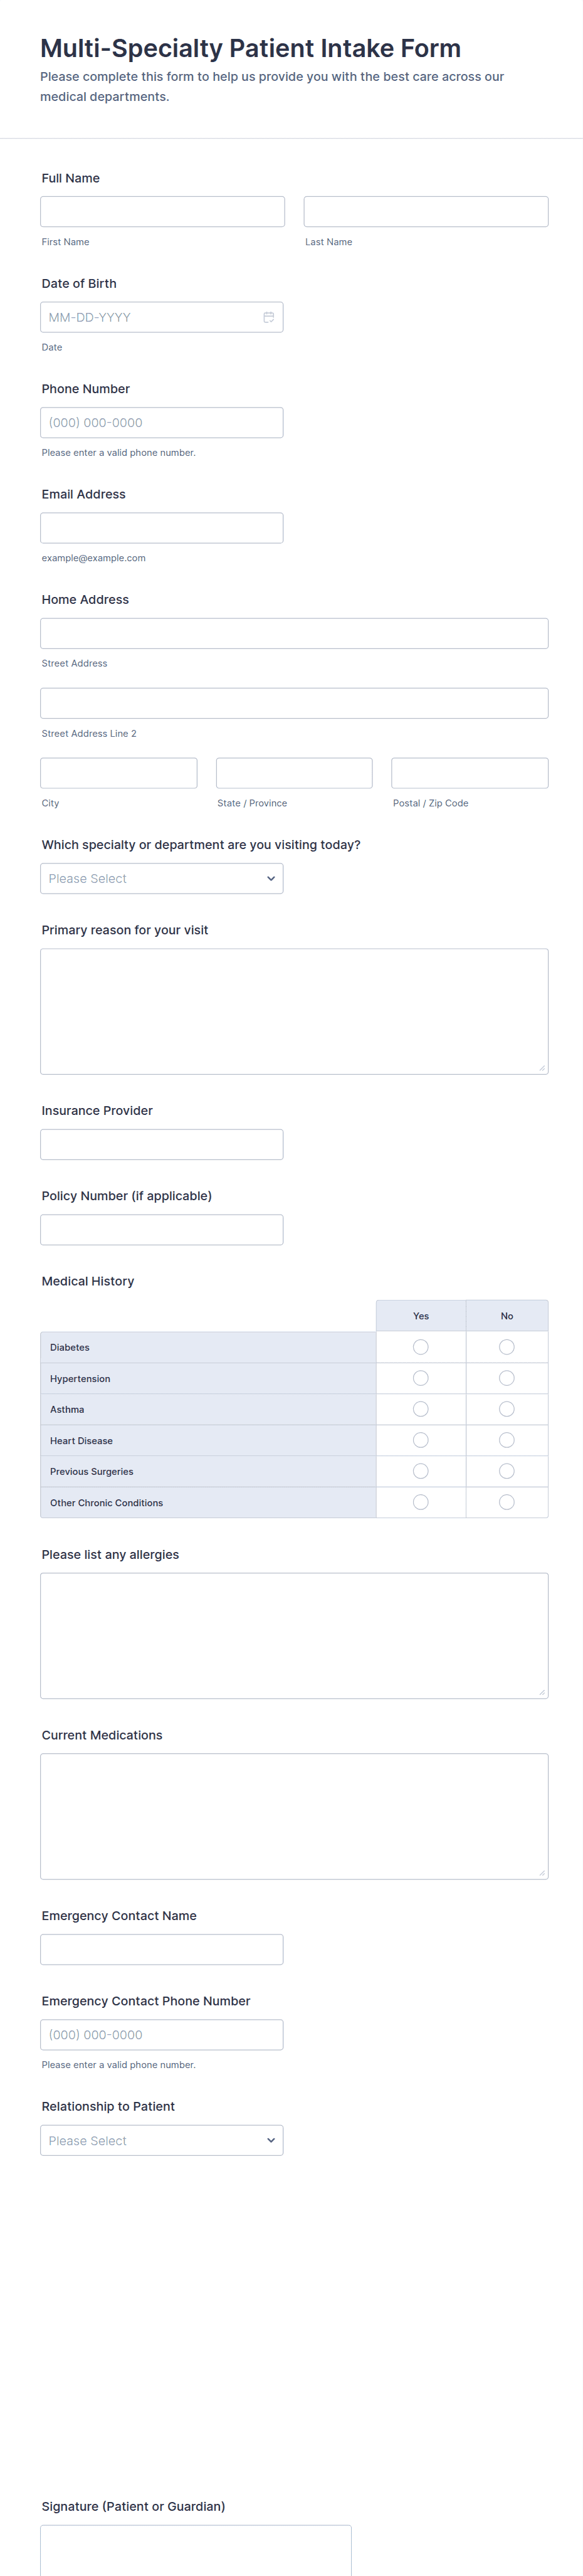Expand the Relationship to Patient dropdown
This screenshot has height=2576, width=583.
(x=162, y=2140)
